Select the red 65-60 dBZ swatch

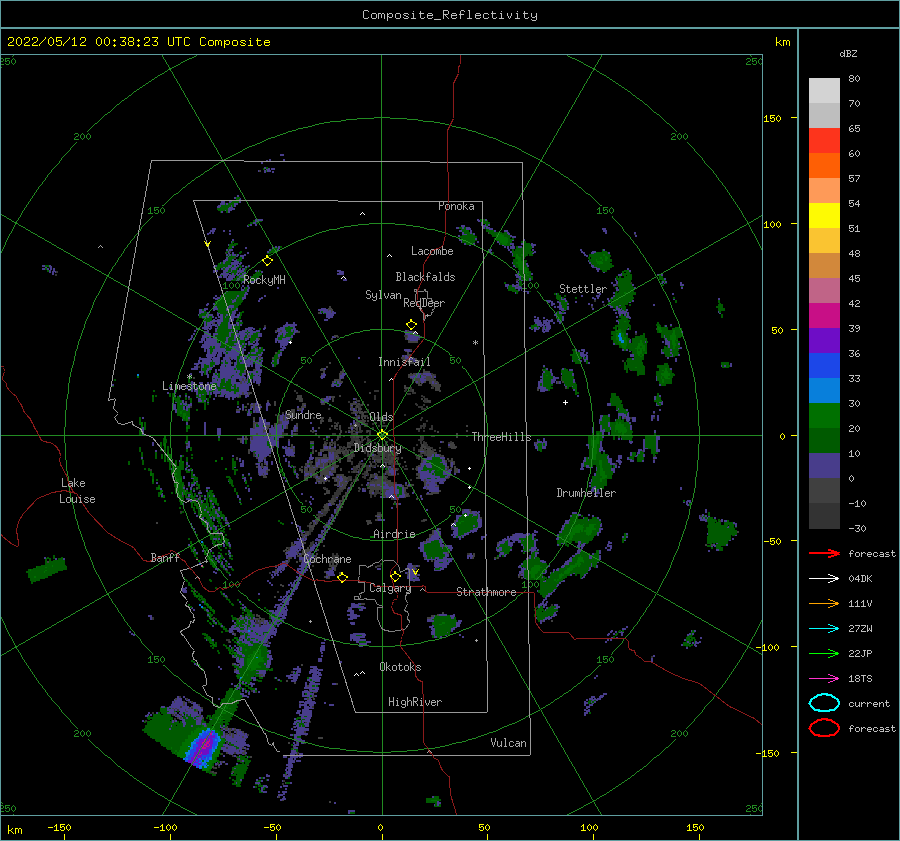tap(824, 141)
